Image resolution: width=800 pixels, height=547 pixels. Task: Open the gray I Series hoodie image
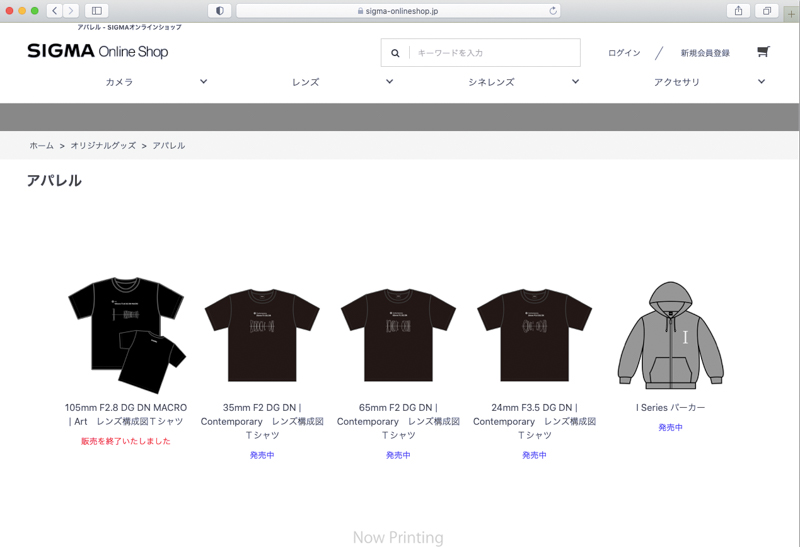(670, 335)
